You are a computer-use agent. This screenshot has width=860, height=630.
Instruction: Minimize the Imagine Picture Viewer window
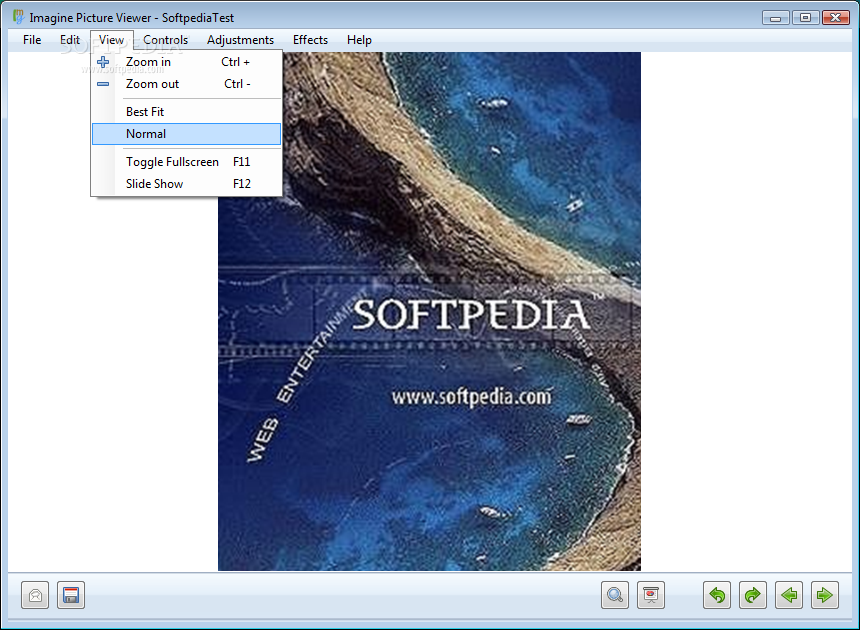pyautogui.click(x=775, y=18)
